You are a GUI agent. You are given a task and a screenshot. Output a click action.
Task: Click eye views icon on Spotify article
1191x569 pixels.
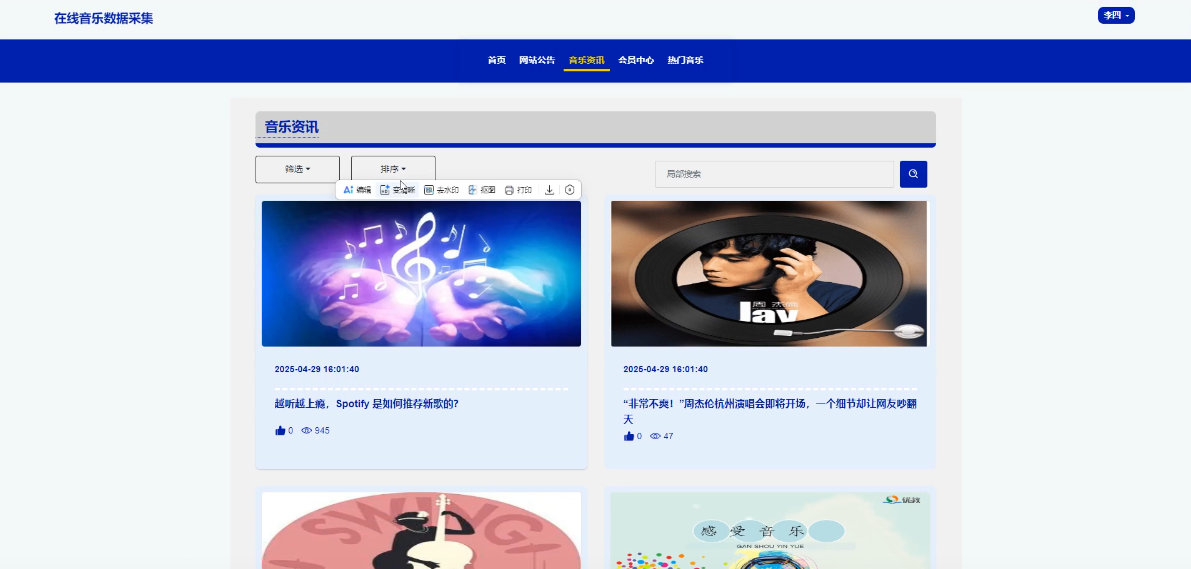point(307,431)
